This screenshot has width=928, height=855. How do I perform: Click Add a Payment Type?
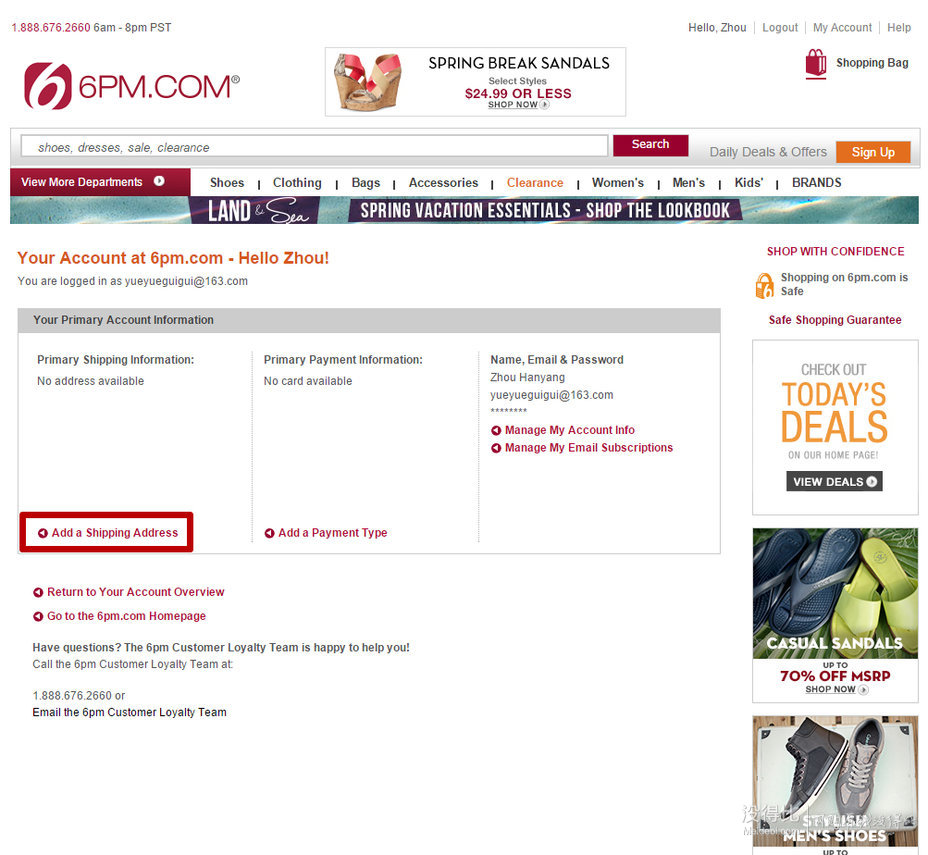(x=333, y=533)
